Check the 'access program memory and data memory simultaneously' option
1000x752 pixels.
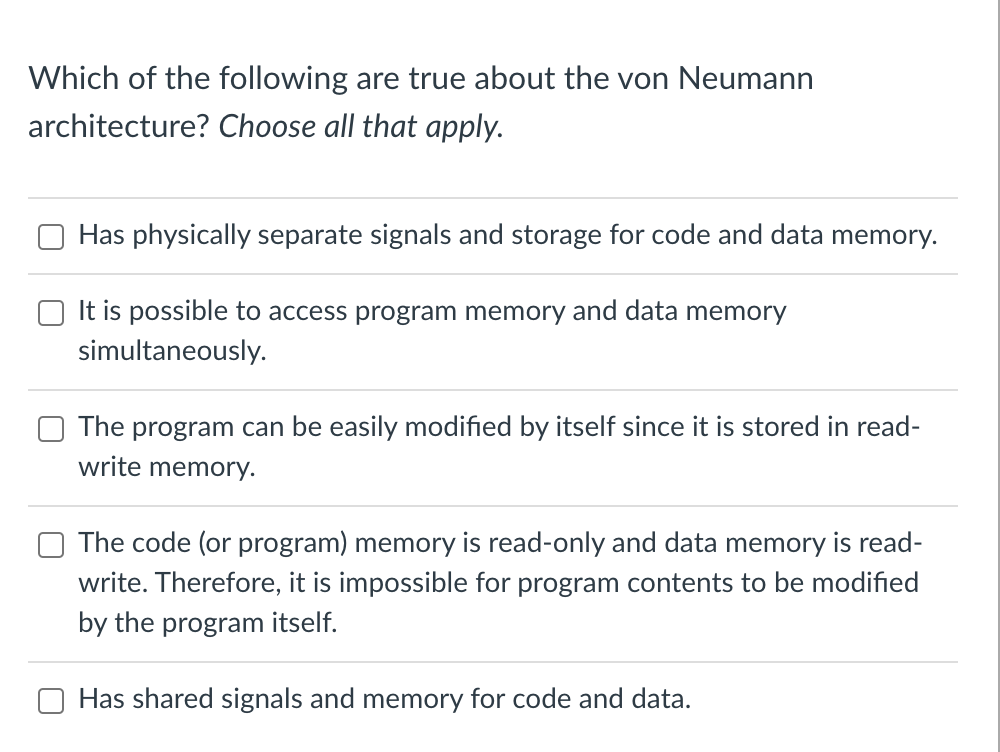click(x=51, y=312)
